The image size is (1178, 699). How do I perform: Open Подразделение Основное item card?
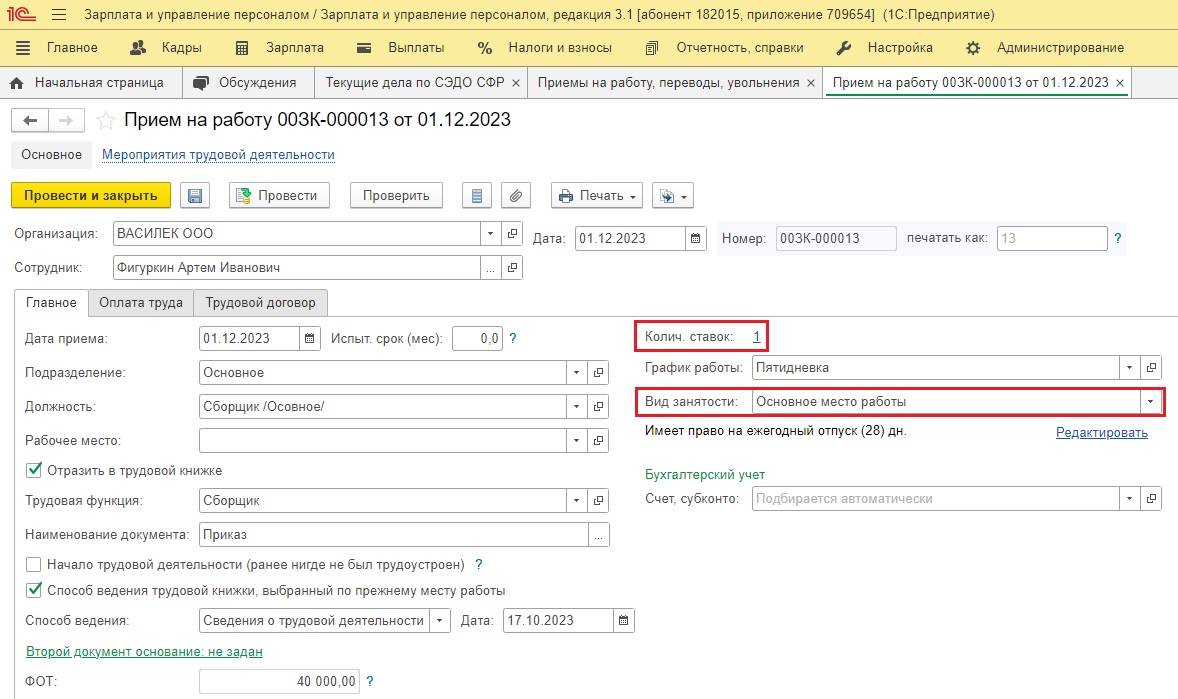[598, 373]
